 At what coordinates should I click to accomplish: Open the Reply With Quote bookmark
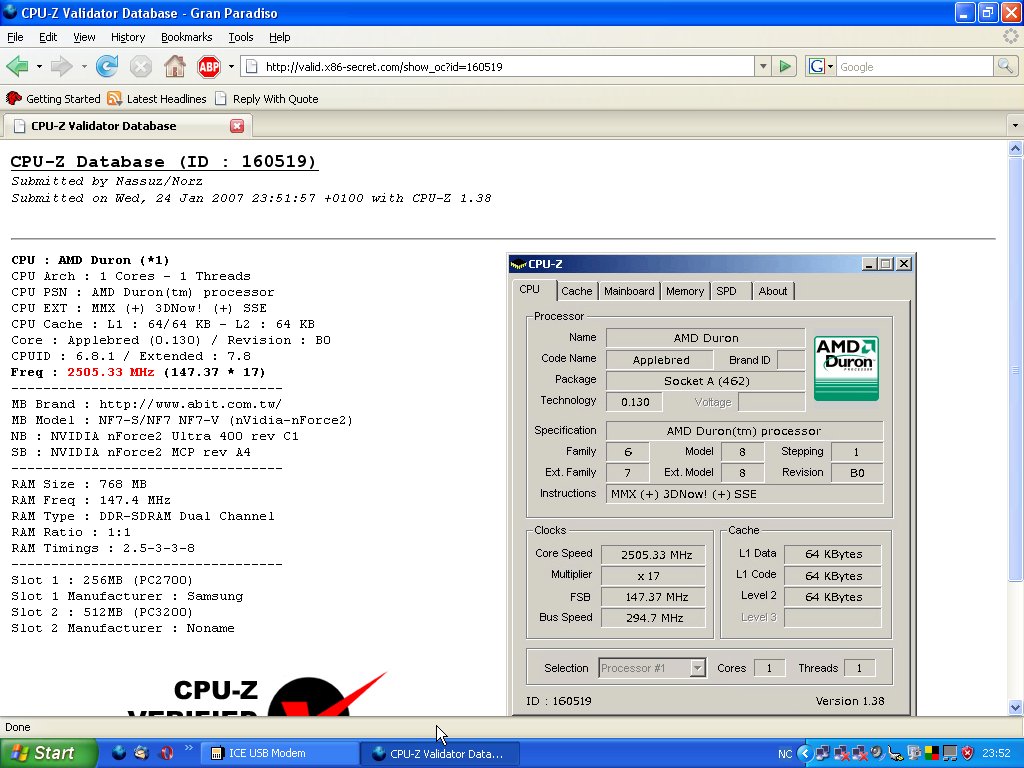tap(267, 99)
